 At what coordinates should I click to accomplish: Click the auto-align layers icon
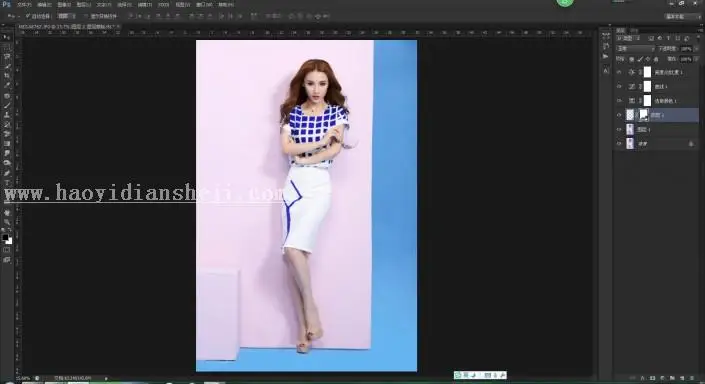pyautogui.click(x=254, y=16)
